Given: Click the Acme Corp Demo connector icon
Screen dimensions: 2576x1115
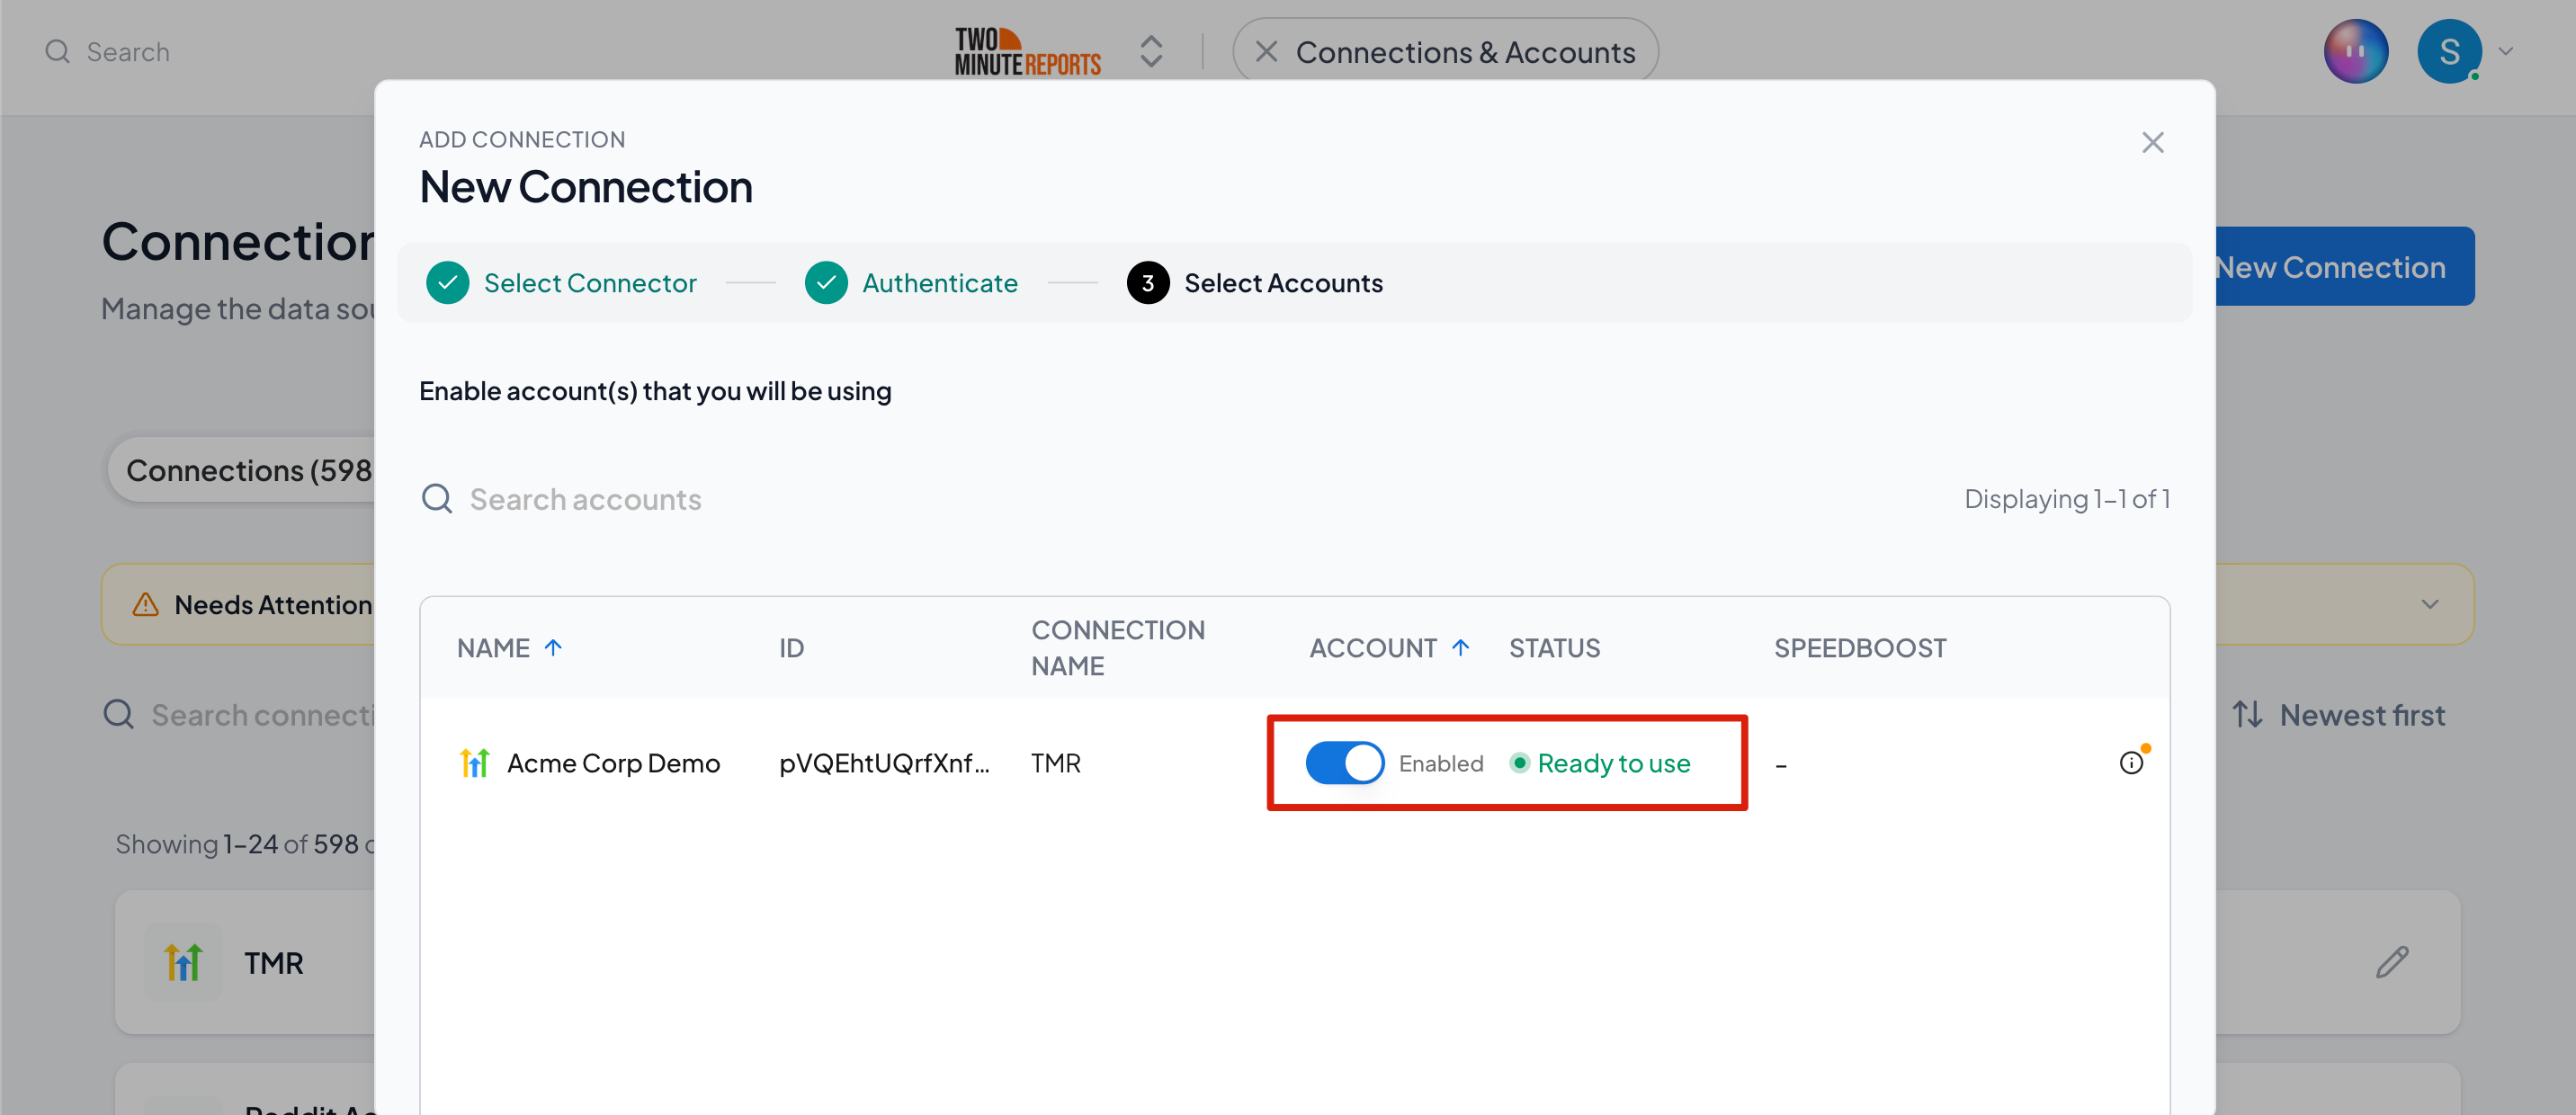Looking at the screenshot, I should (x=474, y=763).
